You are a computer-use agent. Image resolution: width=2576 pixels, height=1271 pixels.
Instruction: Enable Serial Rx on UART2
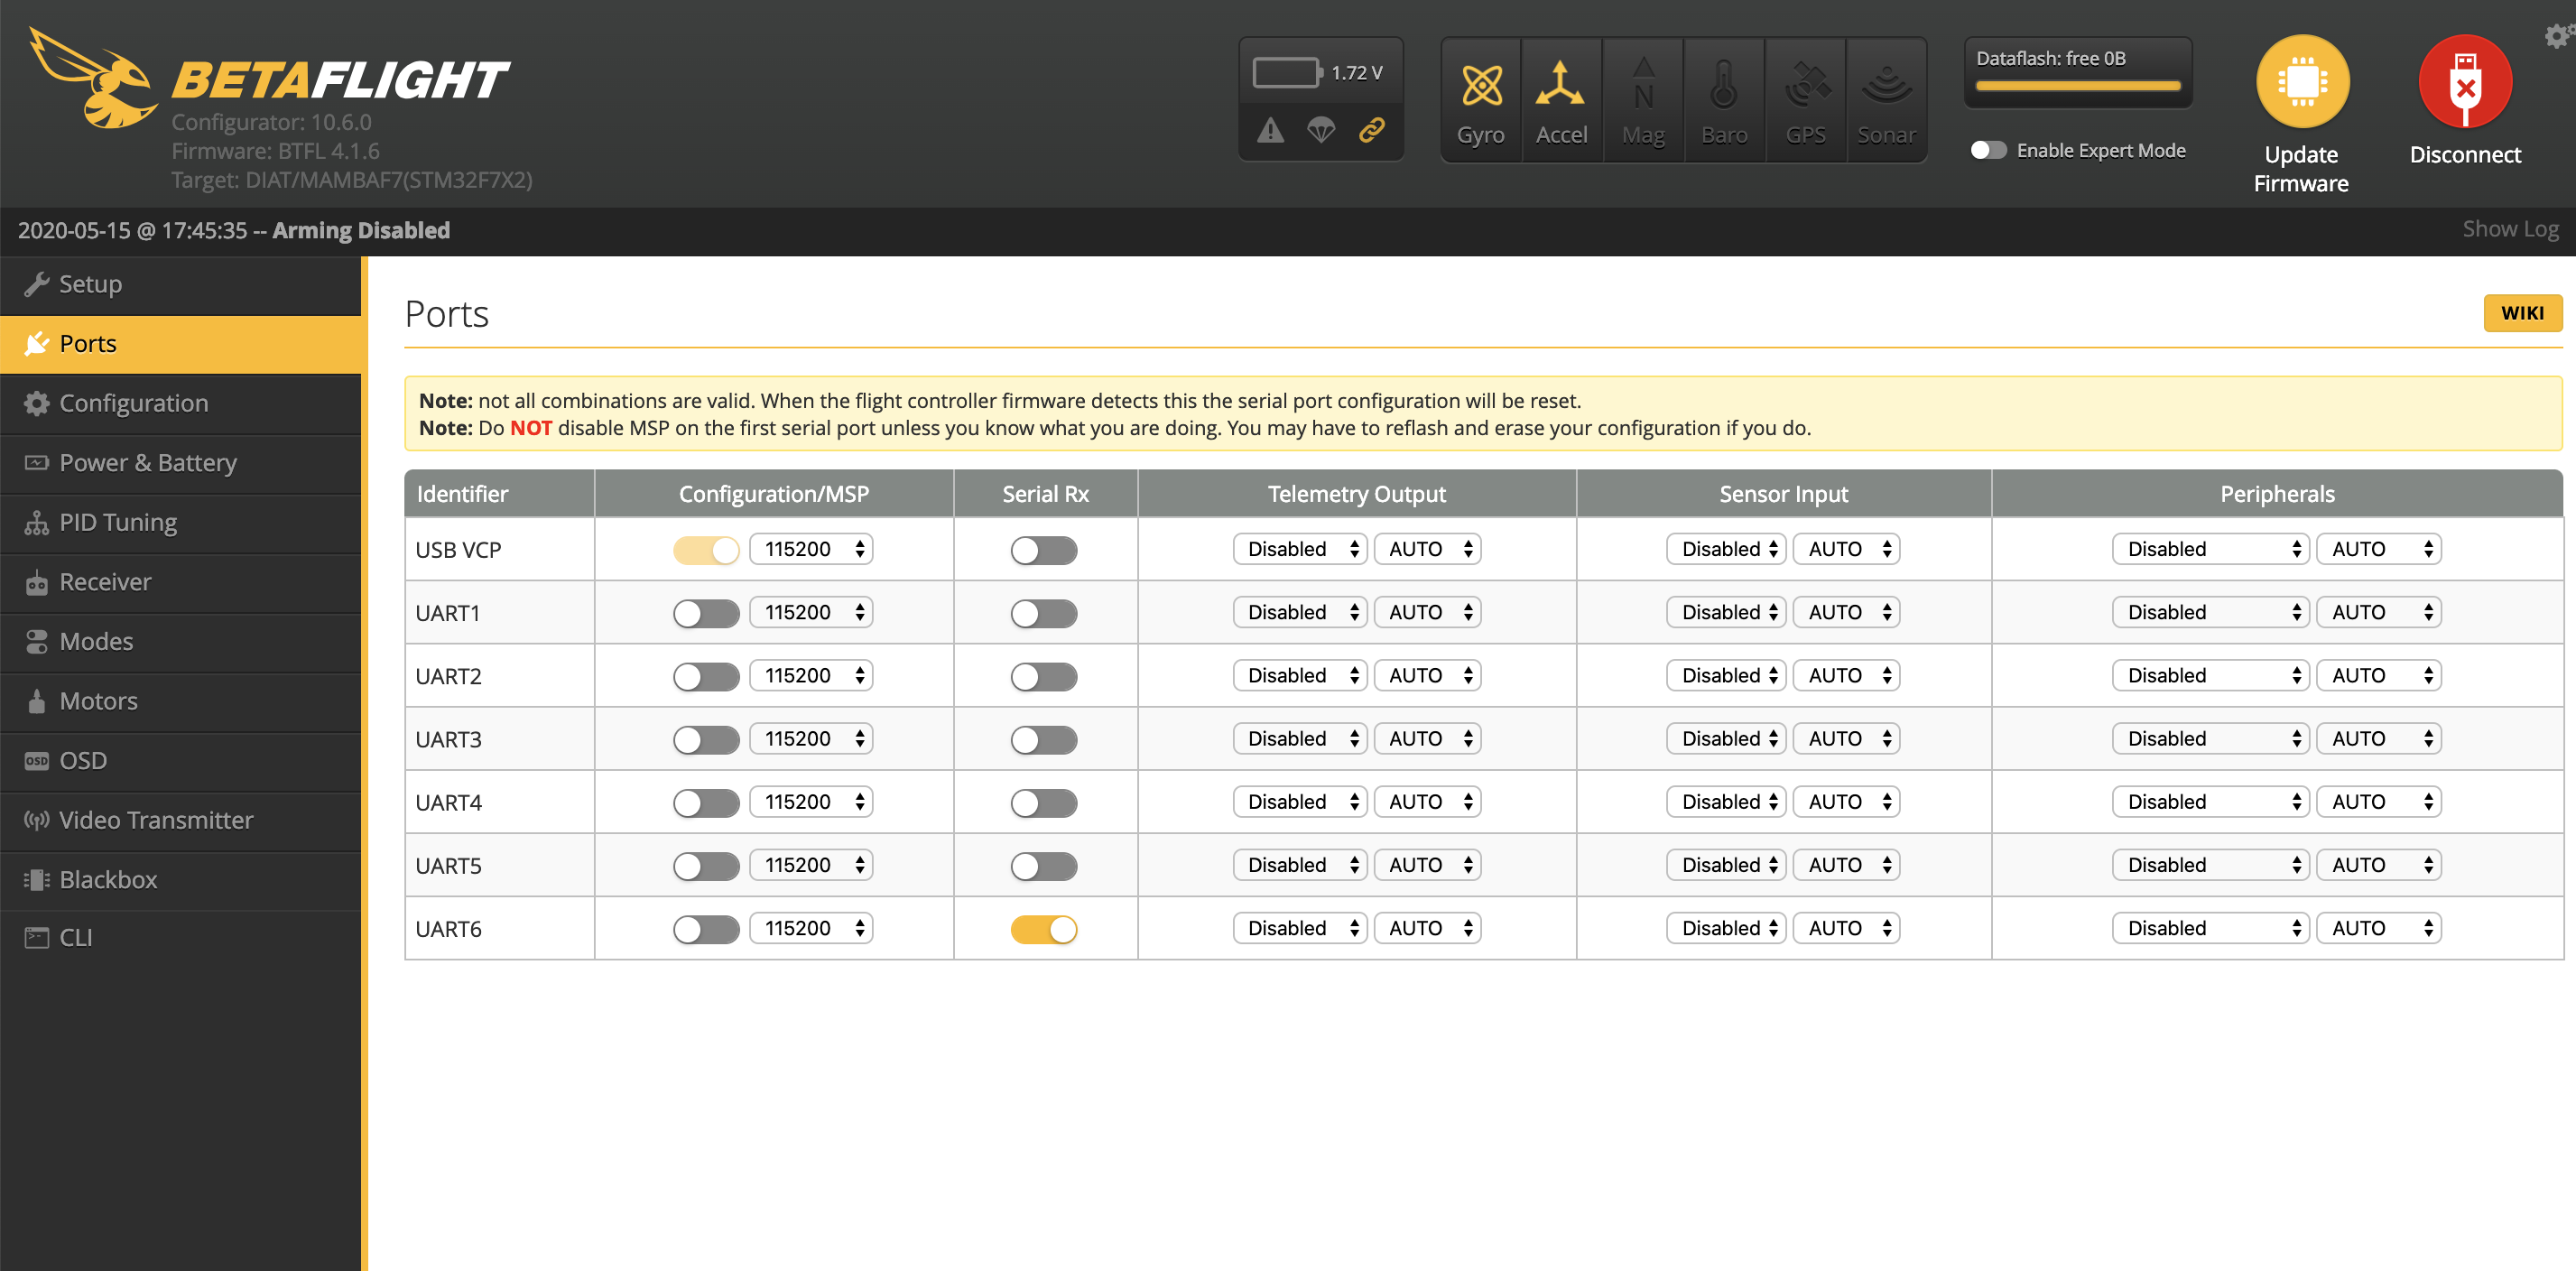(x=1044, y=677)
